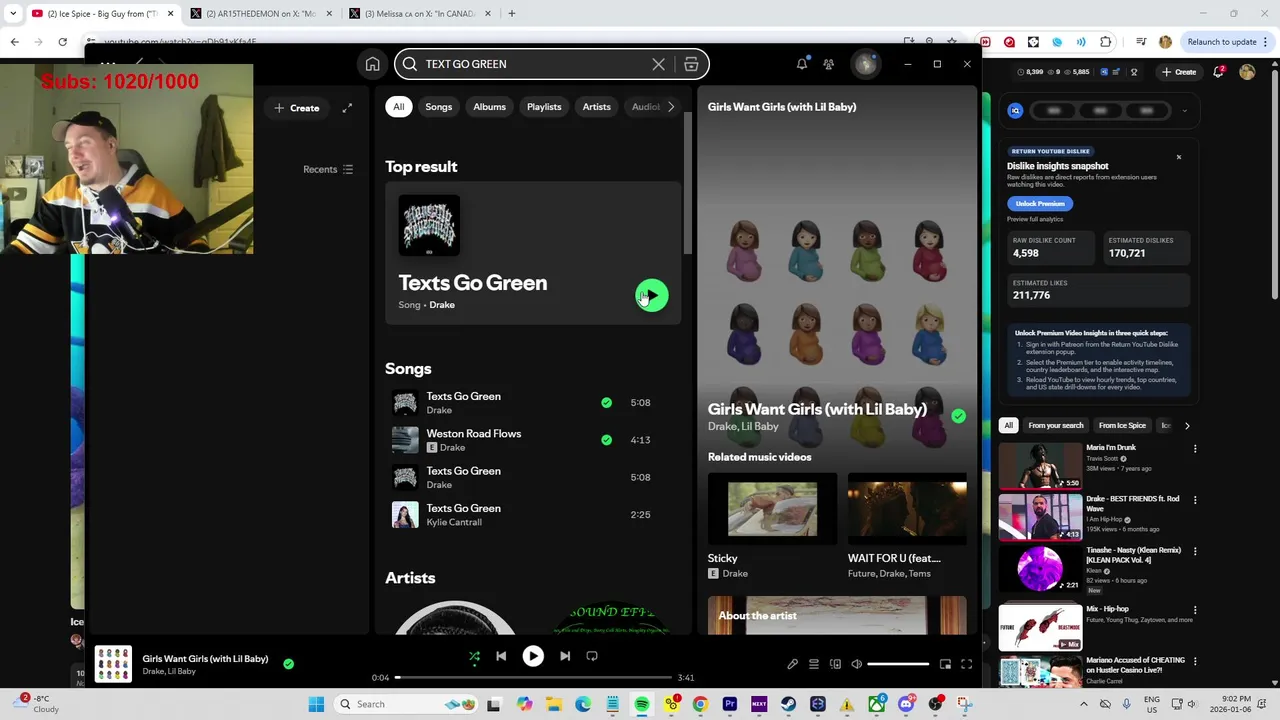Image resolution: width=1280 pixels, height=720 pixels.
Task: Toggle saved check in Now Playing panel
Action: pos(958,416)
